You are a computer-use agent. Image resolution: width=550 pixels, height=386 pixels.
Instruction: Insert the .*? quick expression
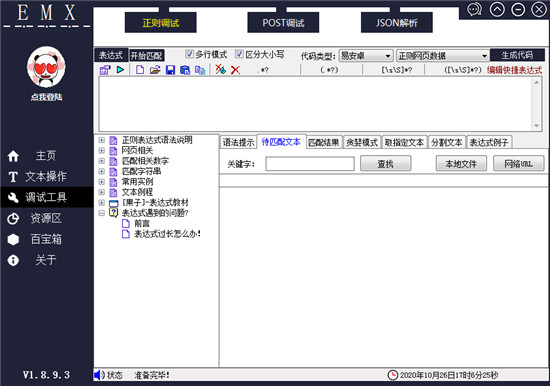tap(263, 70)
